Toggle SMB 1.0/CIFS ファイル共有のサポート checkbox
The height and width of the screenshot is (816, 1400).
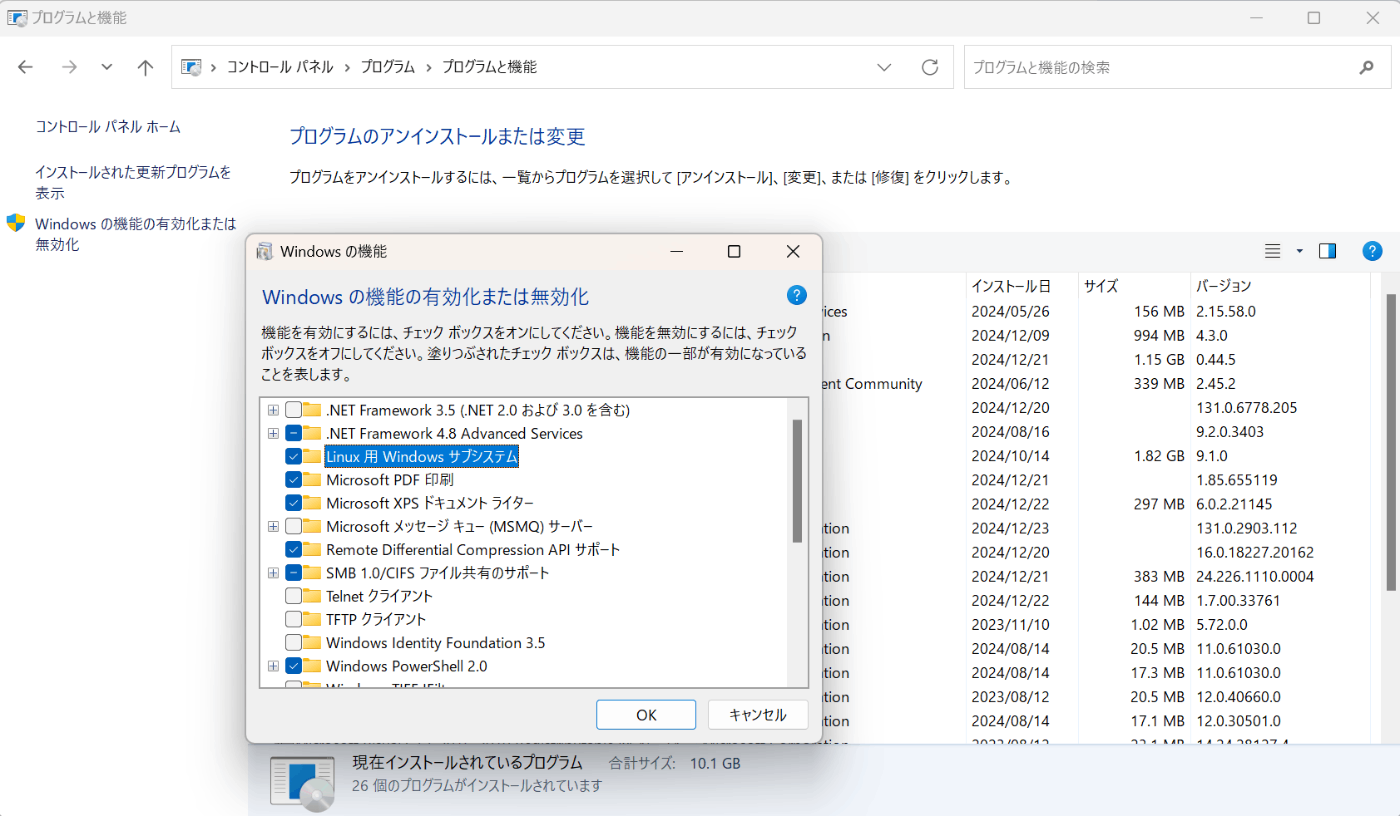pos(293,573)
